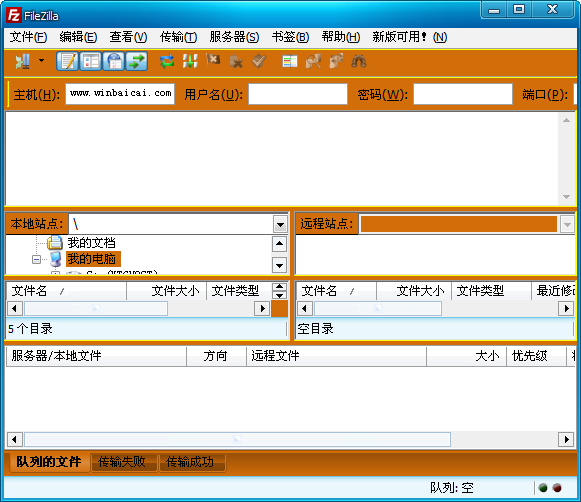Click process queue toolbar icon

pos(190,61)
